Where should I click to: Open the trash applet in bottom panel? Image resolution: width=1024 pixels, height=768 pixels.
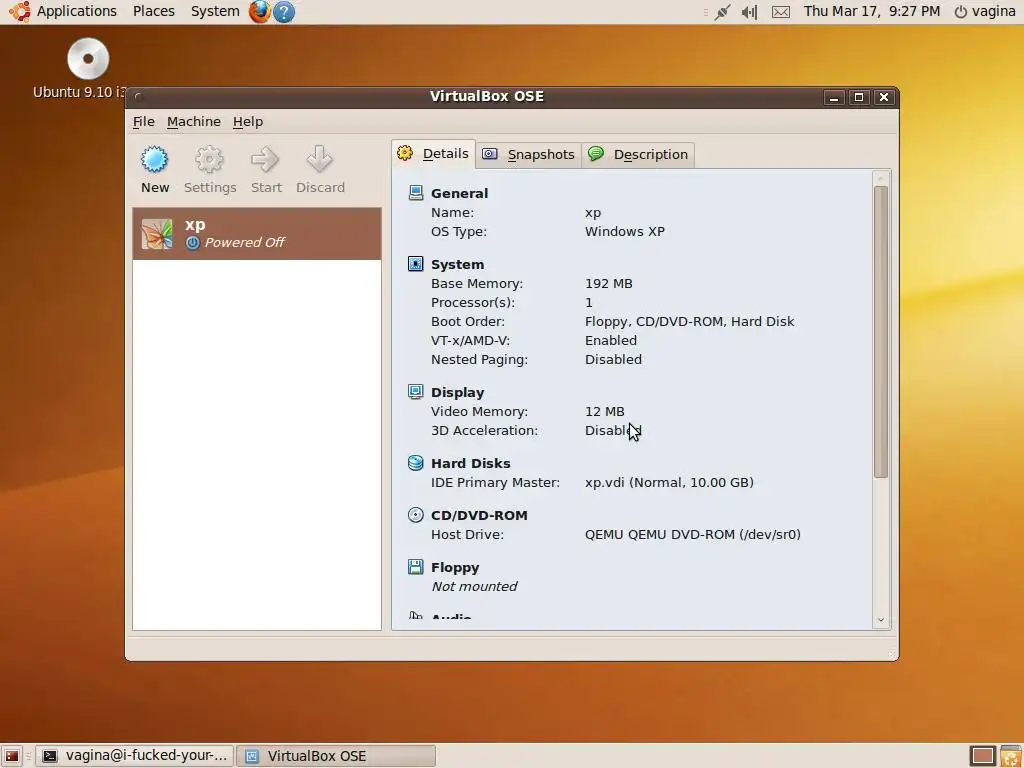1011,756
